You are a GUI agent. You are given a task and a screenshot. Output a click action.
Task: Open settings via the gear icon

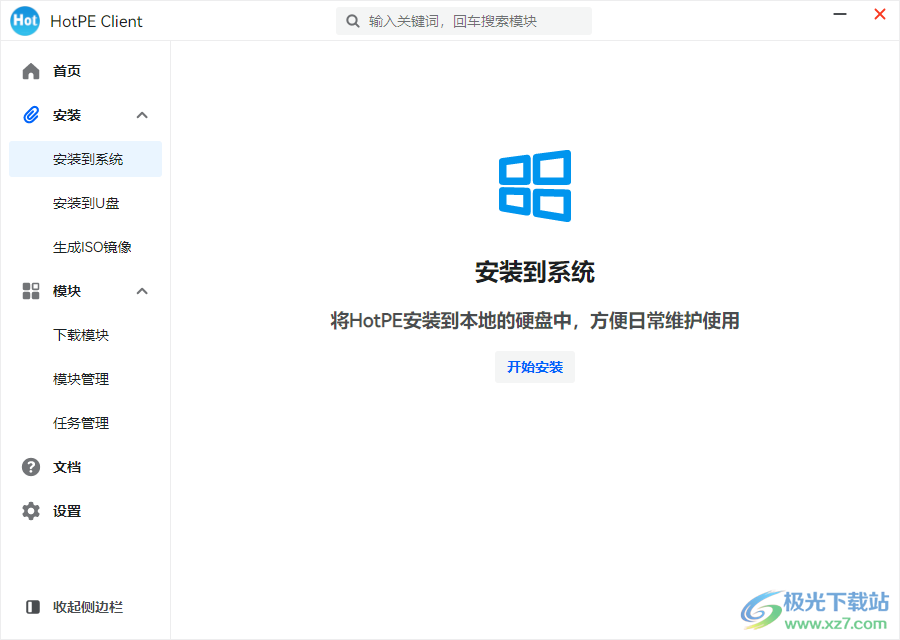pyautogui.click(x=31, y=511)
